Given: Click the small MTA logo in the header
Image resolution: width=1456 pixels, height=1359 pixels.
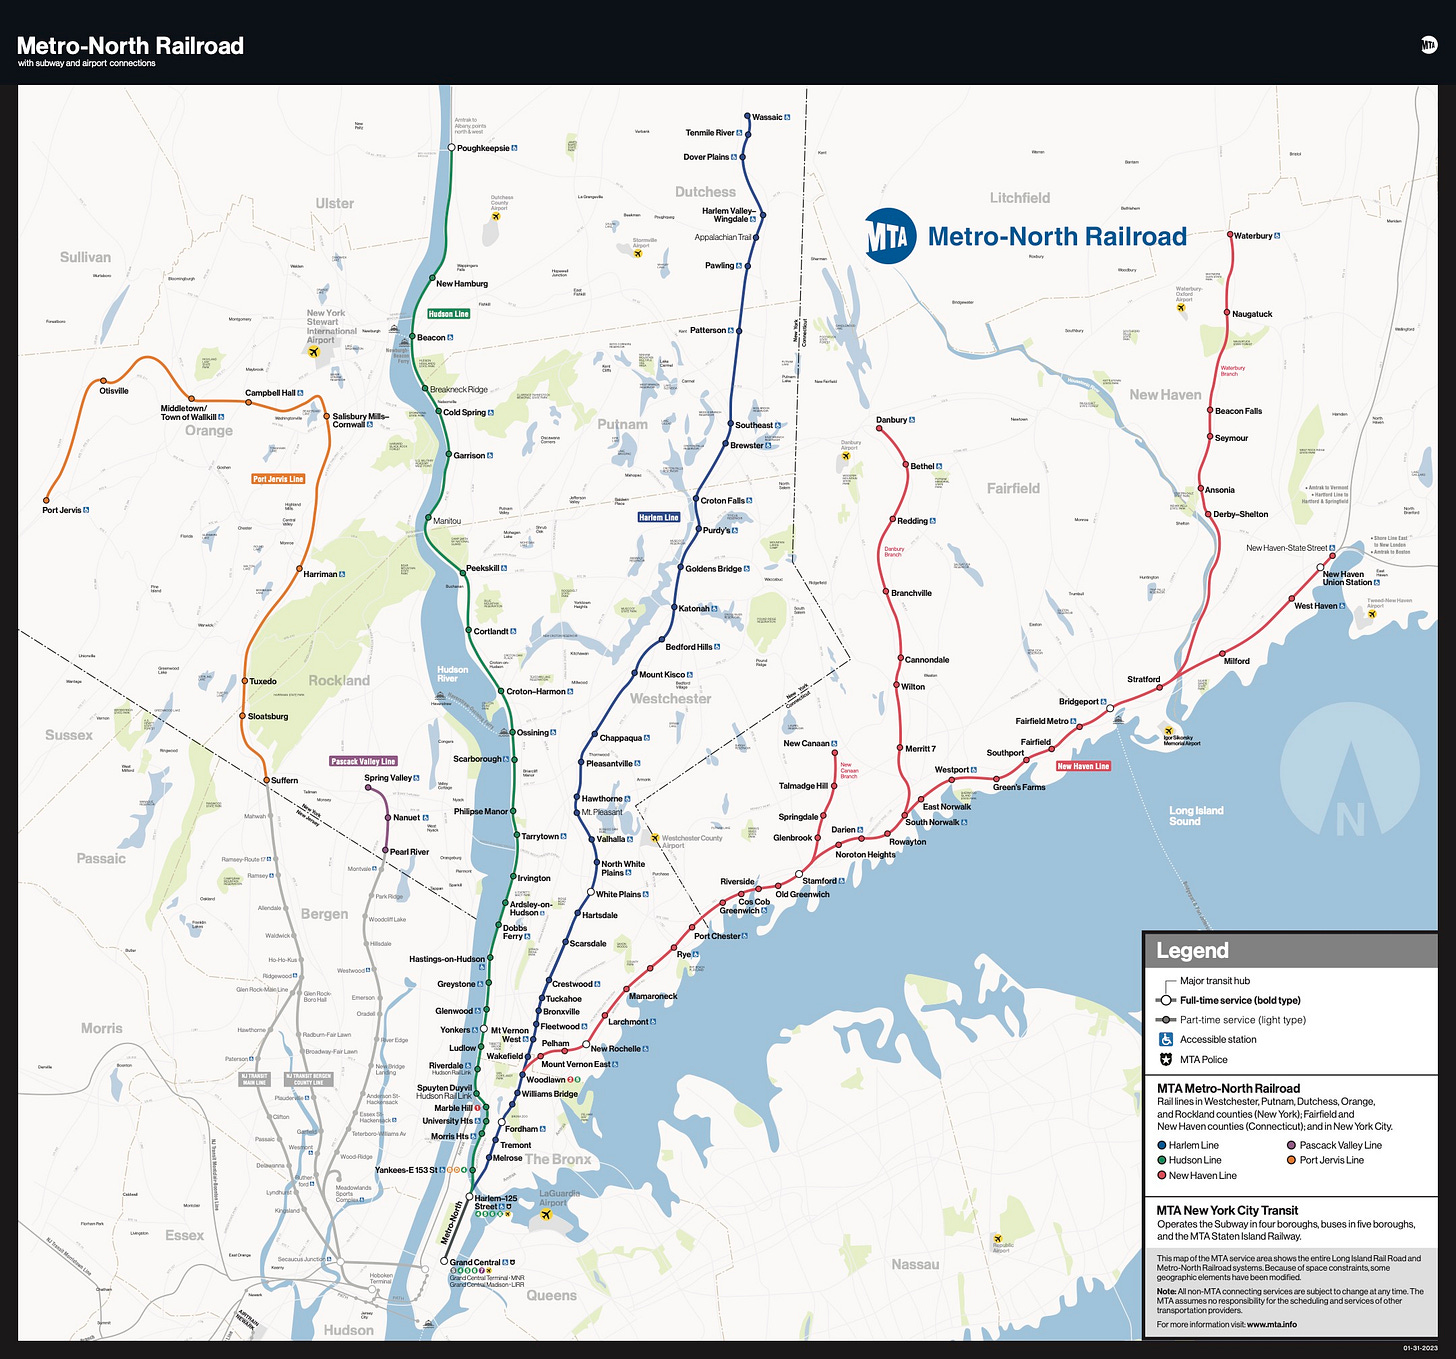Looking at the screenshot, I should pos(1429,45).
